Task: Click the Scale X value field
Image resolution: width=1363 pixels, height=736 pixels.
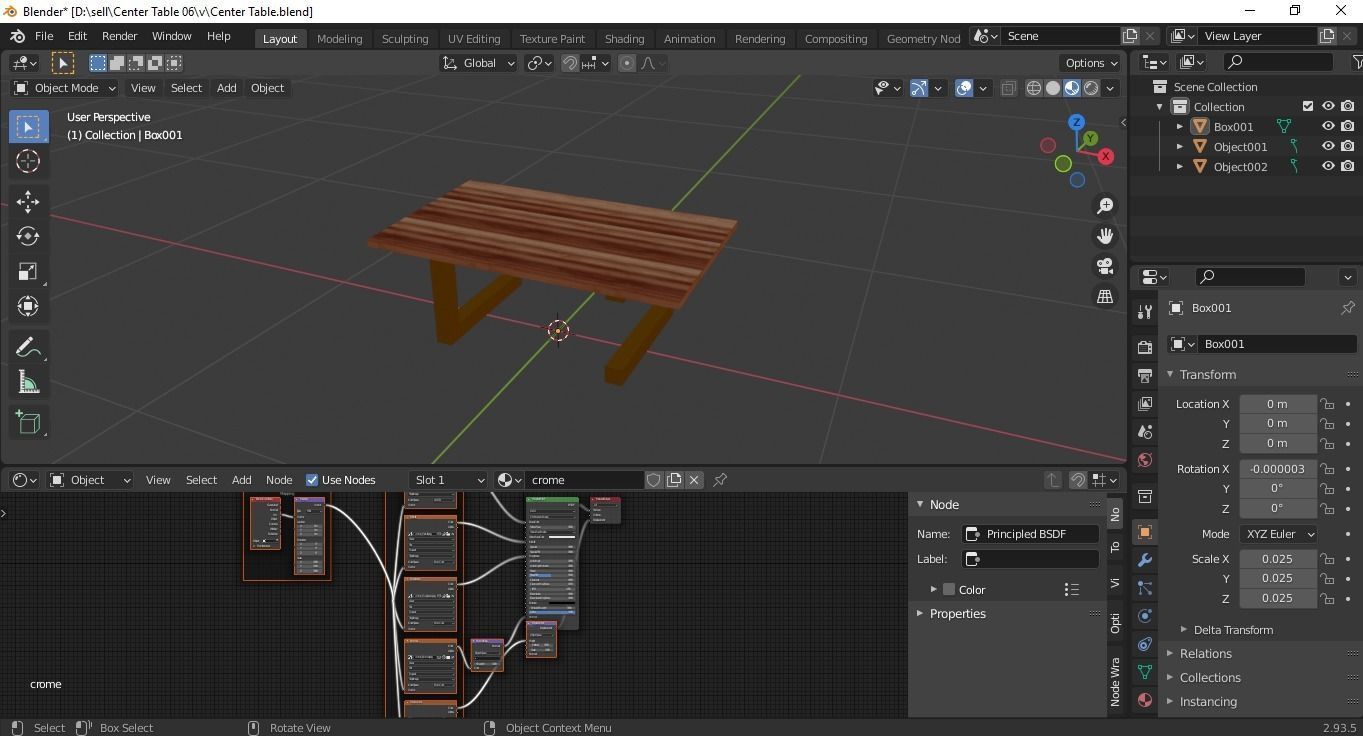Action: [1277, 559]
